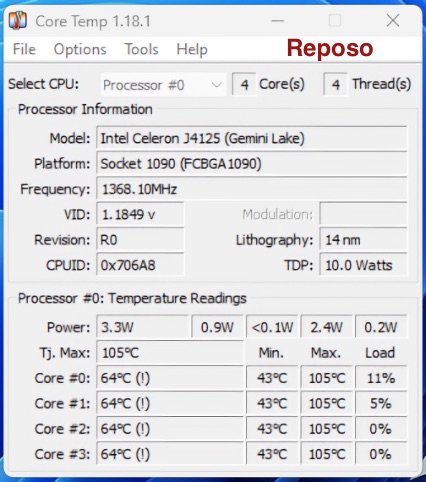The height and width of the screenshot is (482, 426).
Task: Click the VID value 1.1849 v
Action: click(140, 214)
